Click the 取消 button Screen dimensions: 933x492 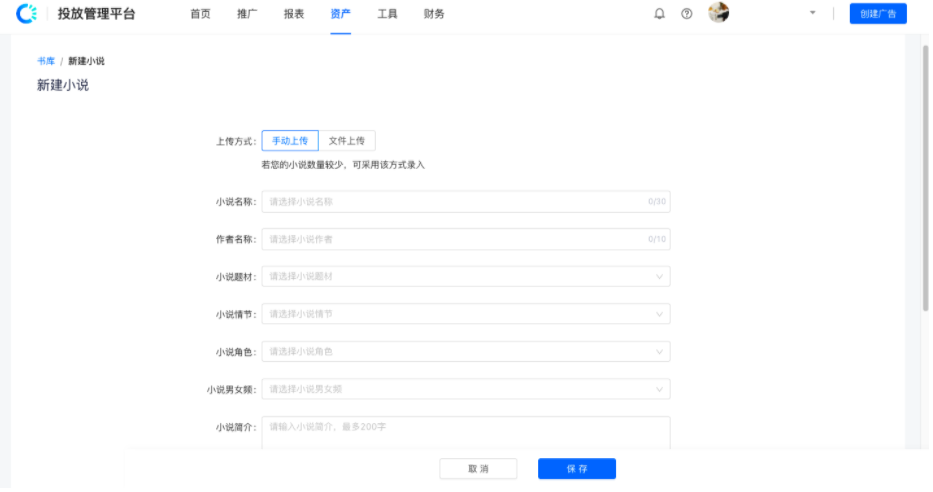click(478, 469)
